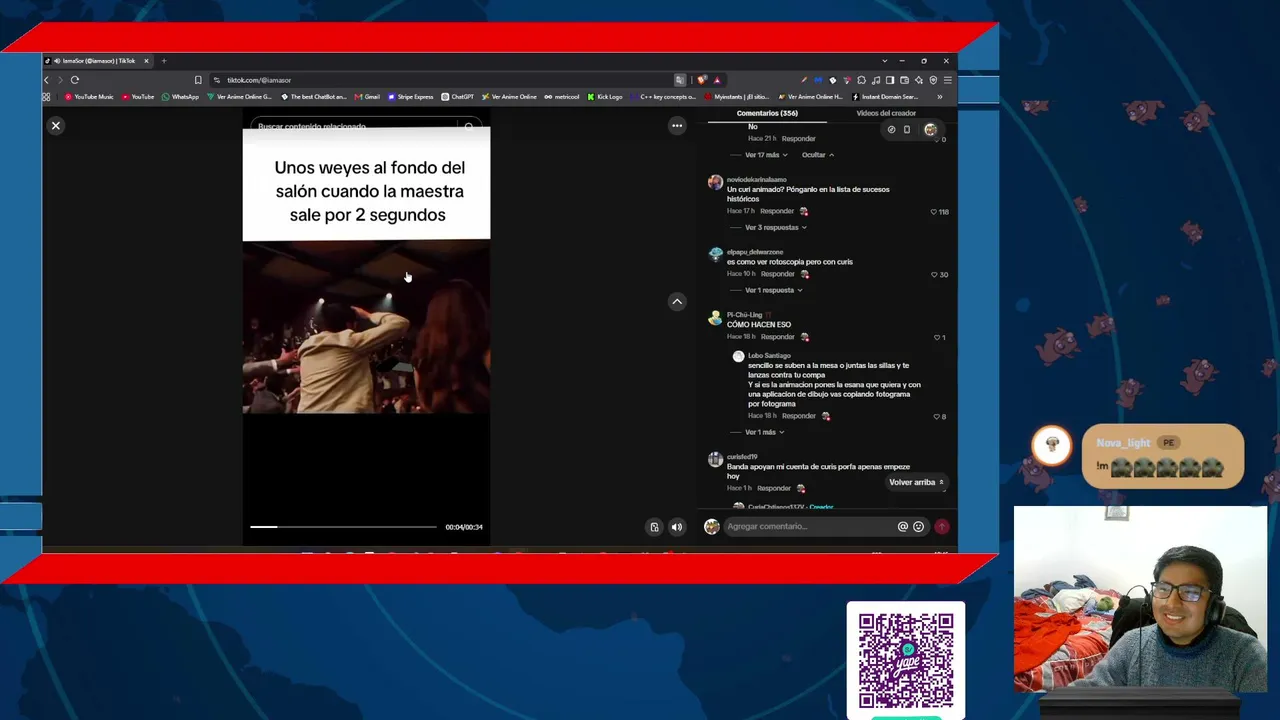This screenshot has height=720, width=1280.
Task: Like the 'CÓMO HACEN ESO' comment
Action: 939,338
